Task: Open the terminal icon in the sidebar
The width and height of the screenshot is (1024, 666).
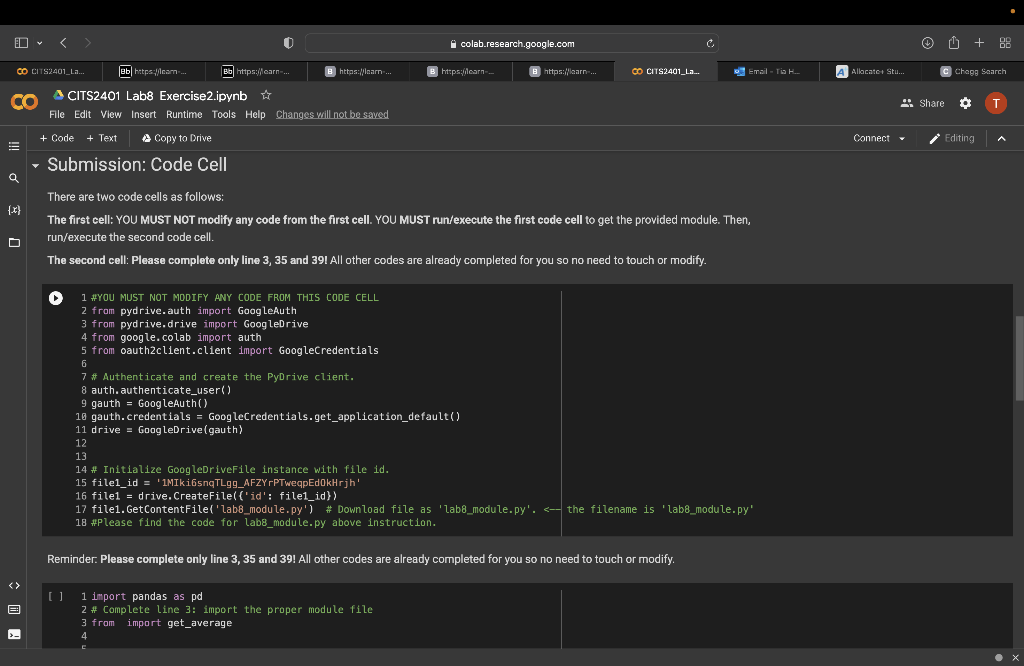Action: [14, 634]
